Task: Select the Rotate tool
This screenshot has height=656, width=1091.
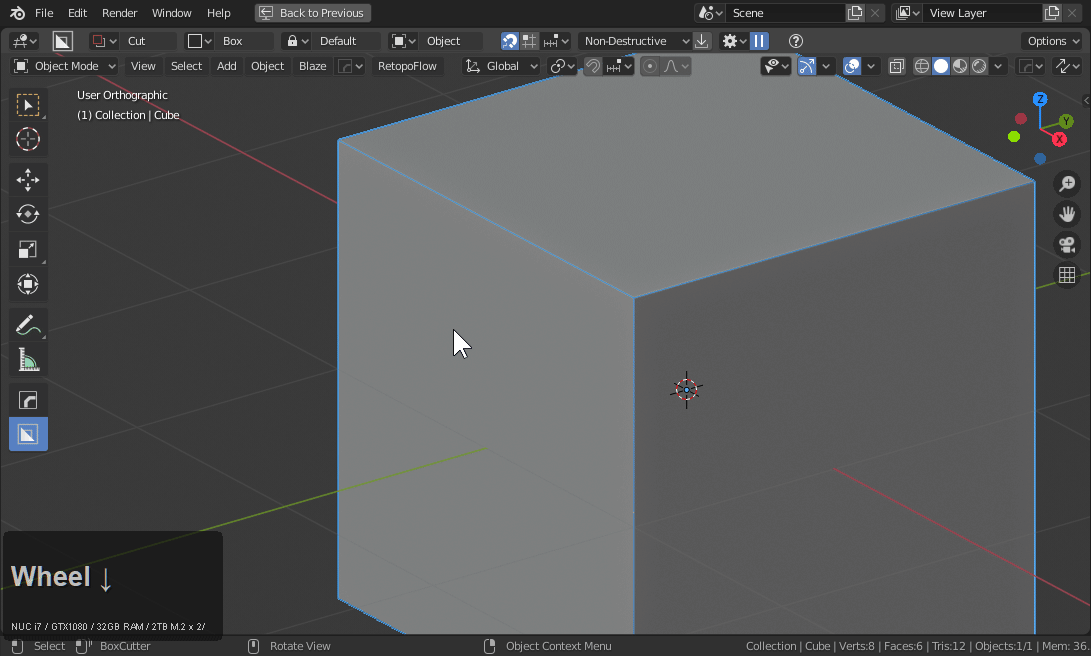Action: [x=28, y=214]
